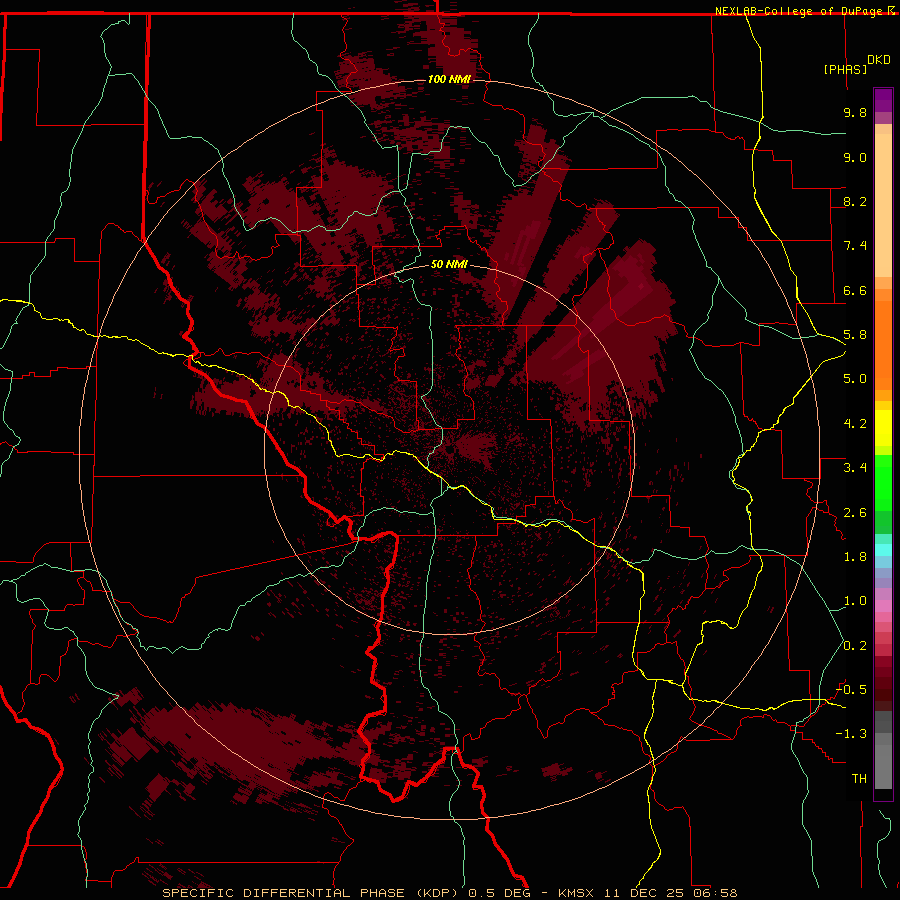Viewport: 900px width, 900px height.
Task: Click the 1.8 scale value
Action: (x=855, y=557)
